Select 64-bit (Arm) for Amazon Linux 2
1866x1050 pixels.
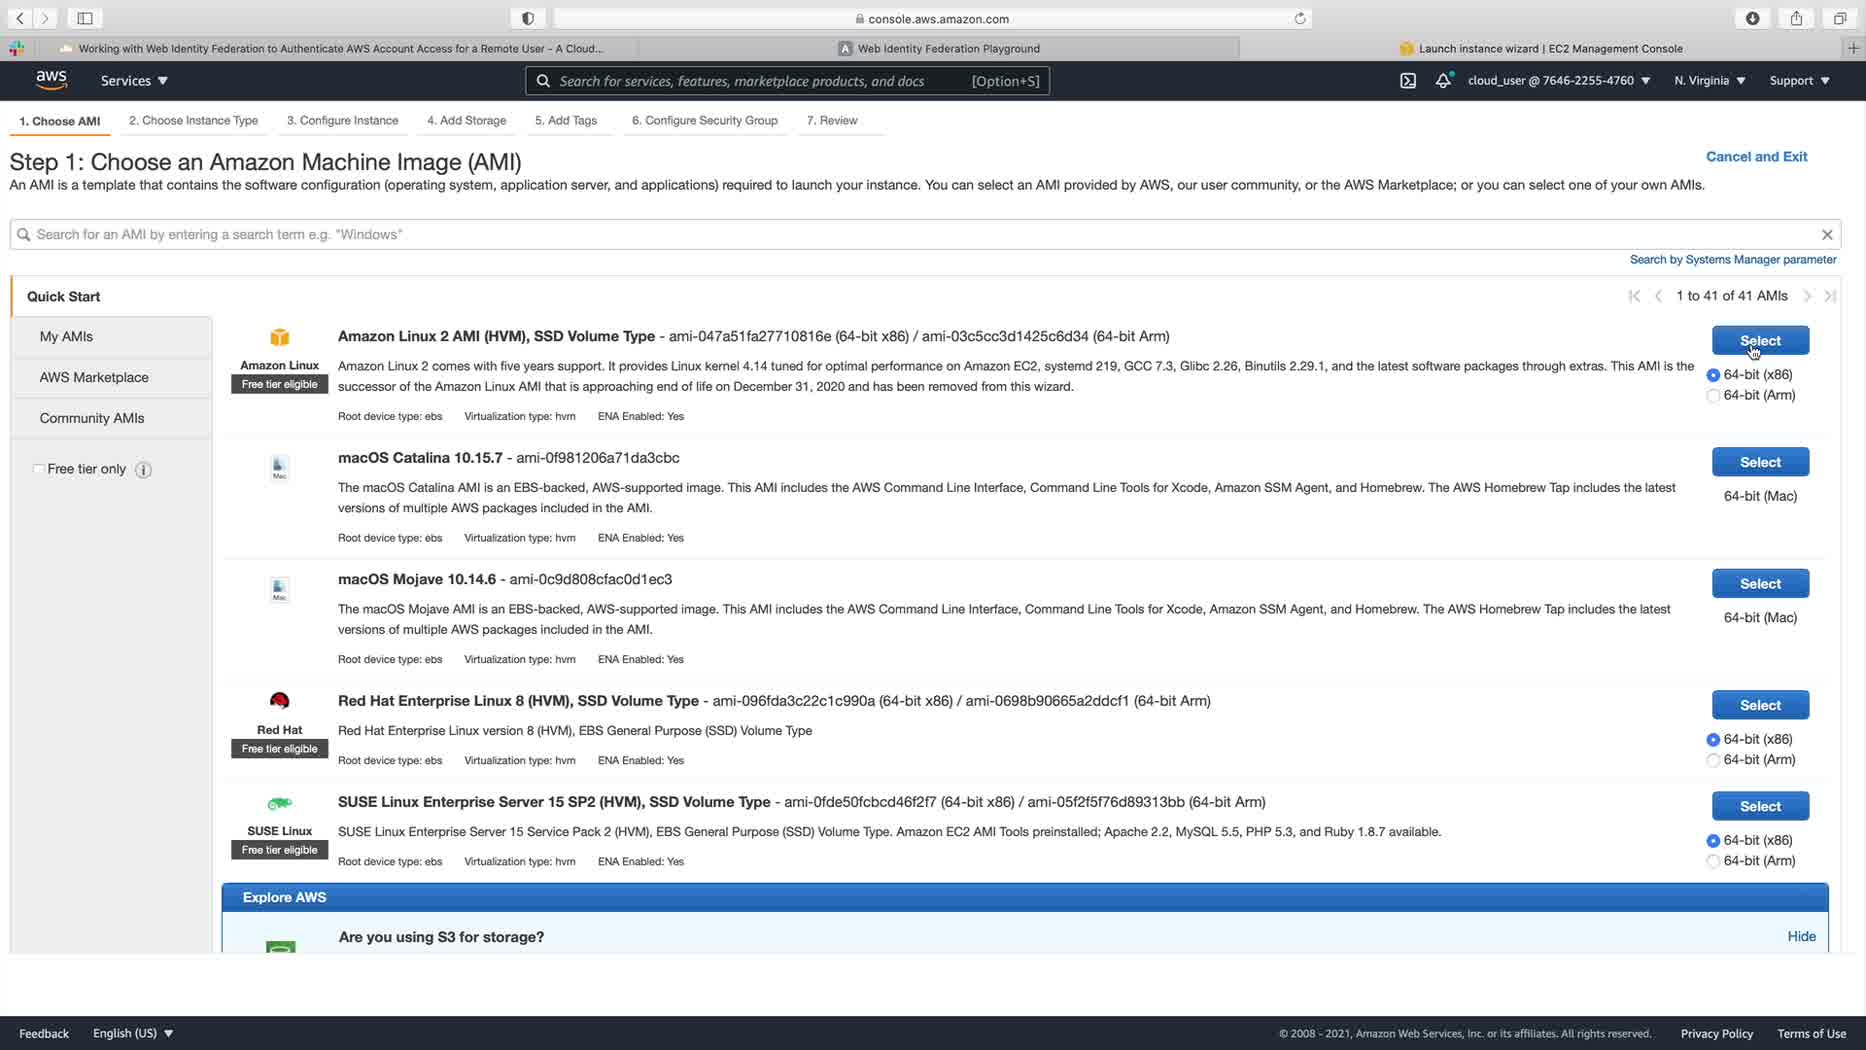tap(1713, 396)
